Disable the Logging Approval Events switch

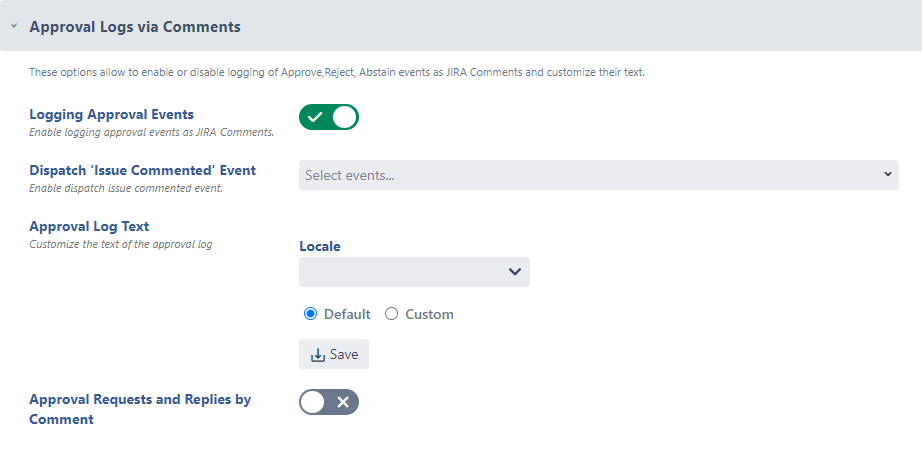point(328,118)
